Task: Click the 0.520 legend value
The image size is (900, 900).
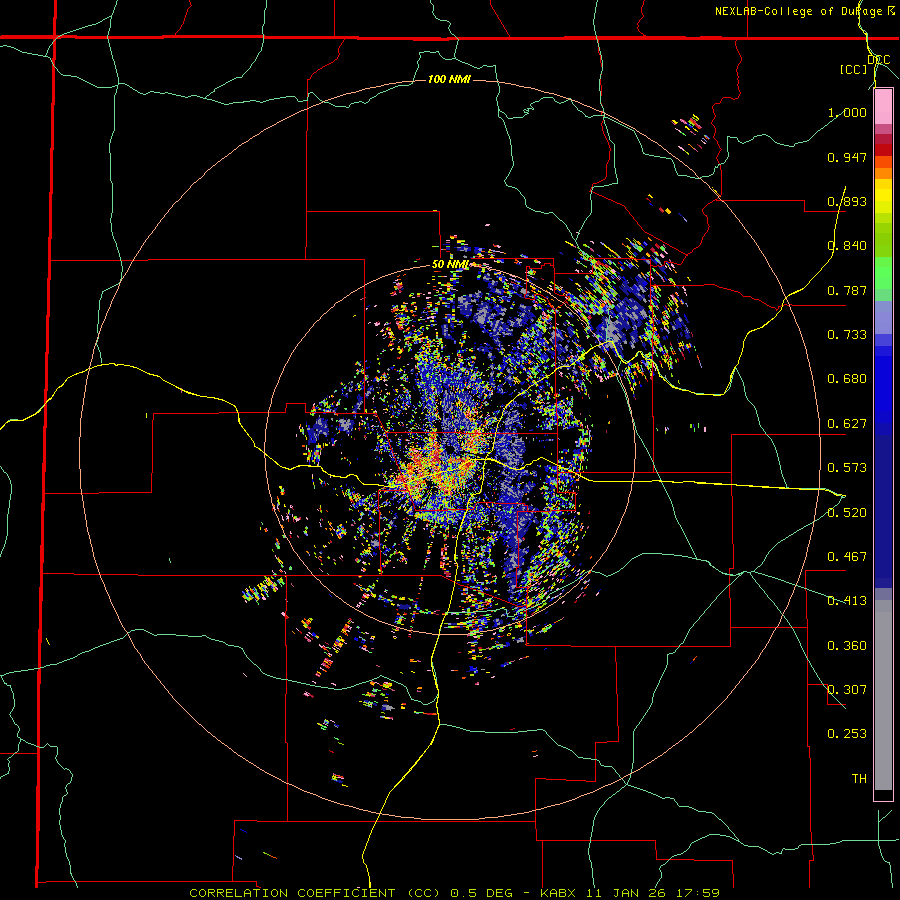Action: coord(847,513)
